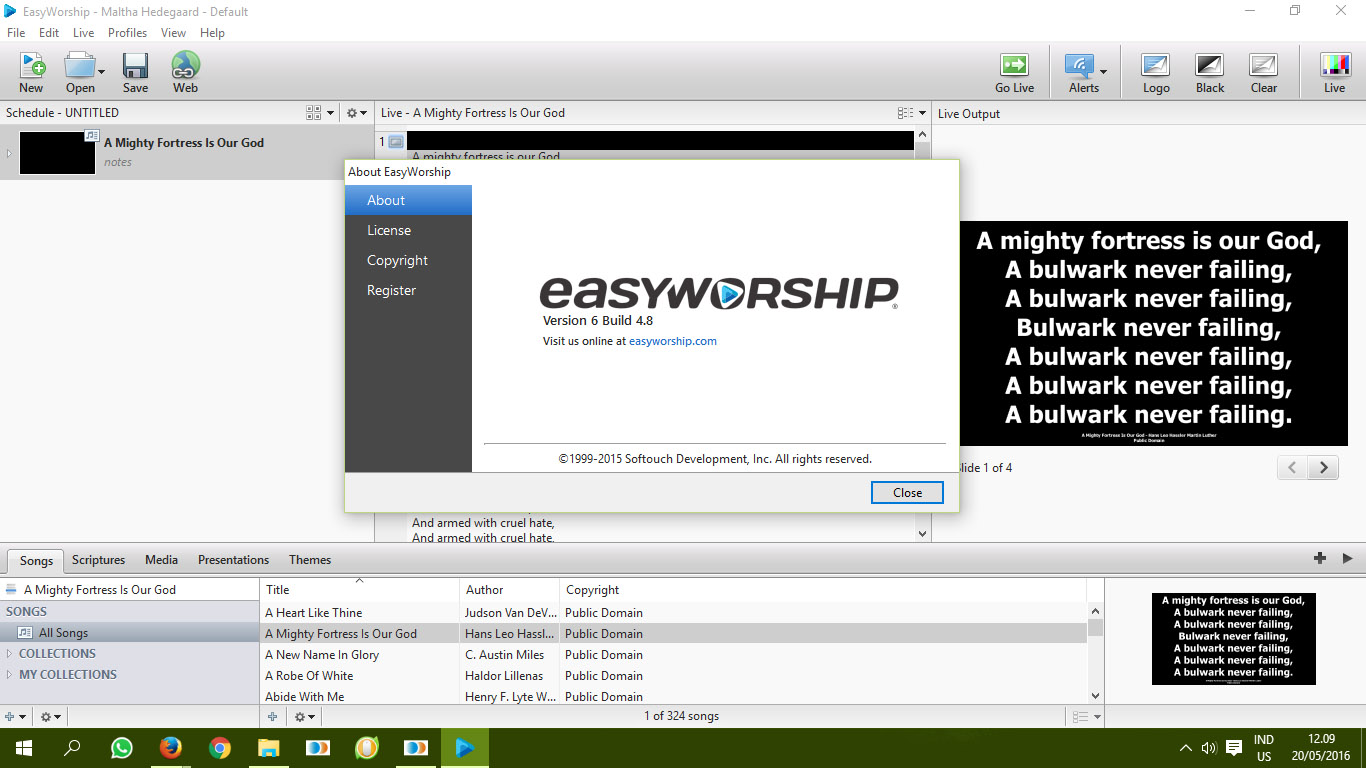1366x768 pixels.
Task: Open Chrome from the taskbar
Action: 220,748
